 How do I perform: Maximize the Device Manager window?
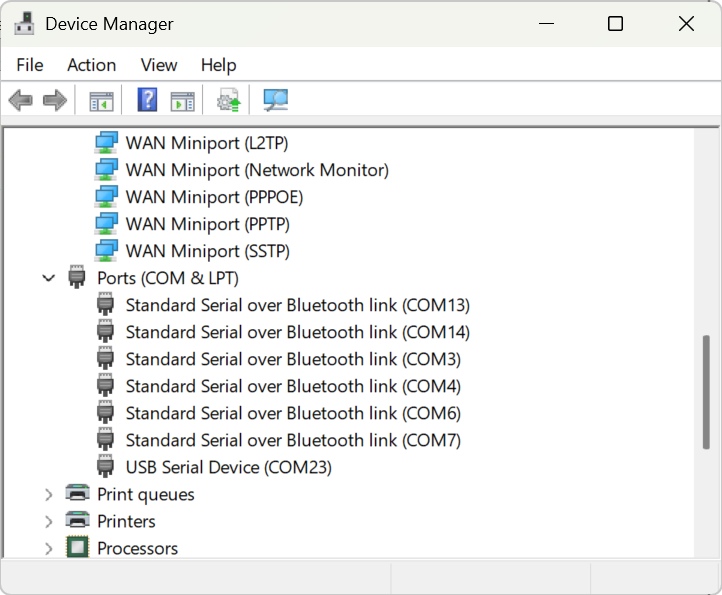click(x=615, y=23)
